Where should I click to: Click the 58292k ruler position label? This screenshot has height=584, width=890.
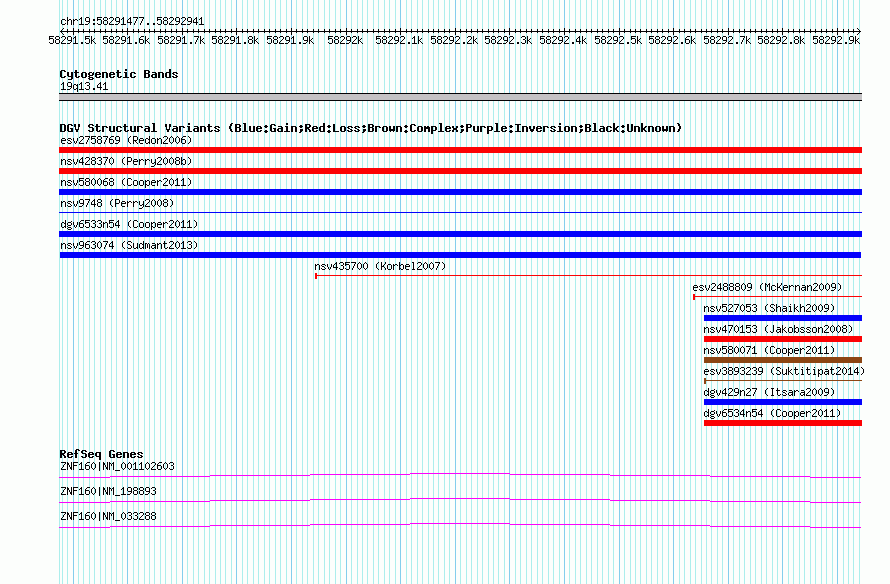coord(345,40)
